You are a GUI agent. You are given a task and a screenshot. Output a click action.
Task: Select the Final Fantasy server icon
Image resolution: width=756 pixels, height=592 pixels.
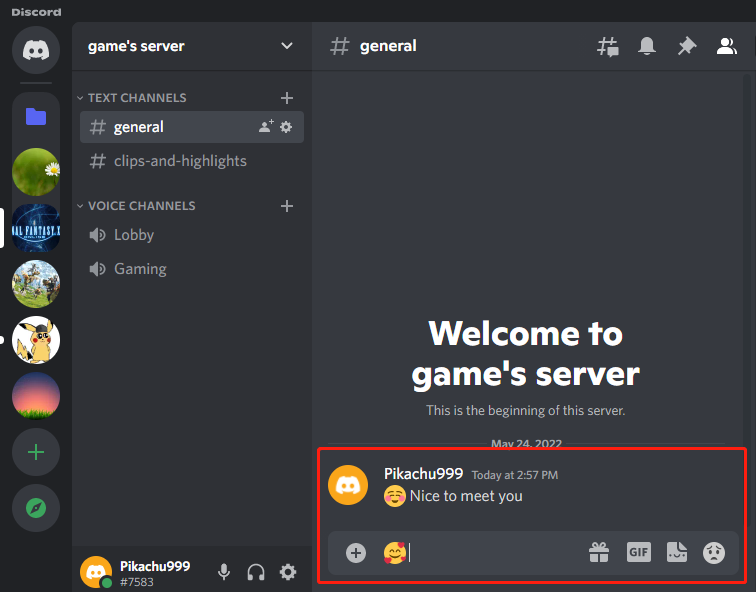tap(36, 228)
